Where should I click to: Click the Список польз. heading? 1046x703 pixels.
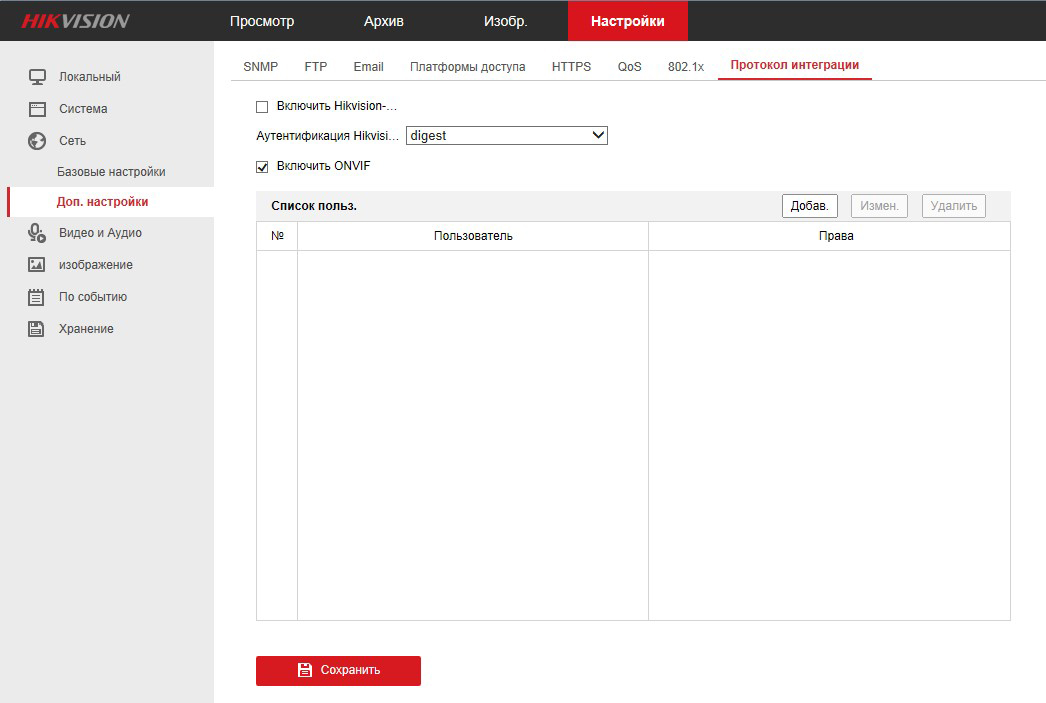(314, 206)
